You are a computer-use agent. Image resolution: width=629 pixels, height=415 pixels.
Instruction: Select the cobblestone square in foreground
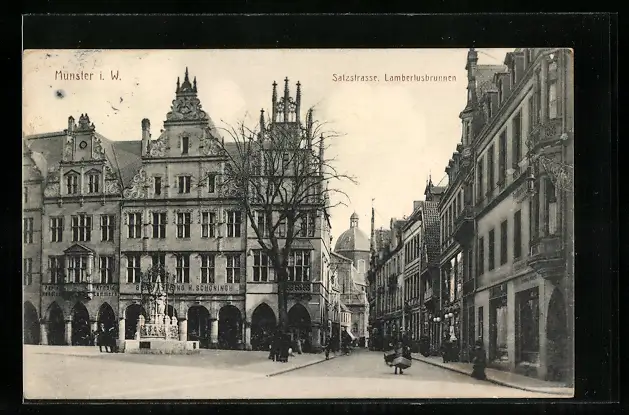click(150, 375)
